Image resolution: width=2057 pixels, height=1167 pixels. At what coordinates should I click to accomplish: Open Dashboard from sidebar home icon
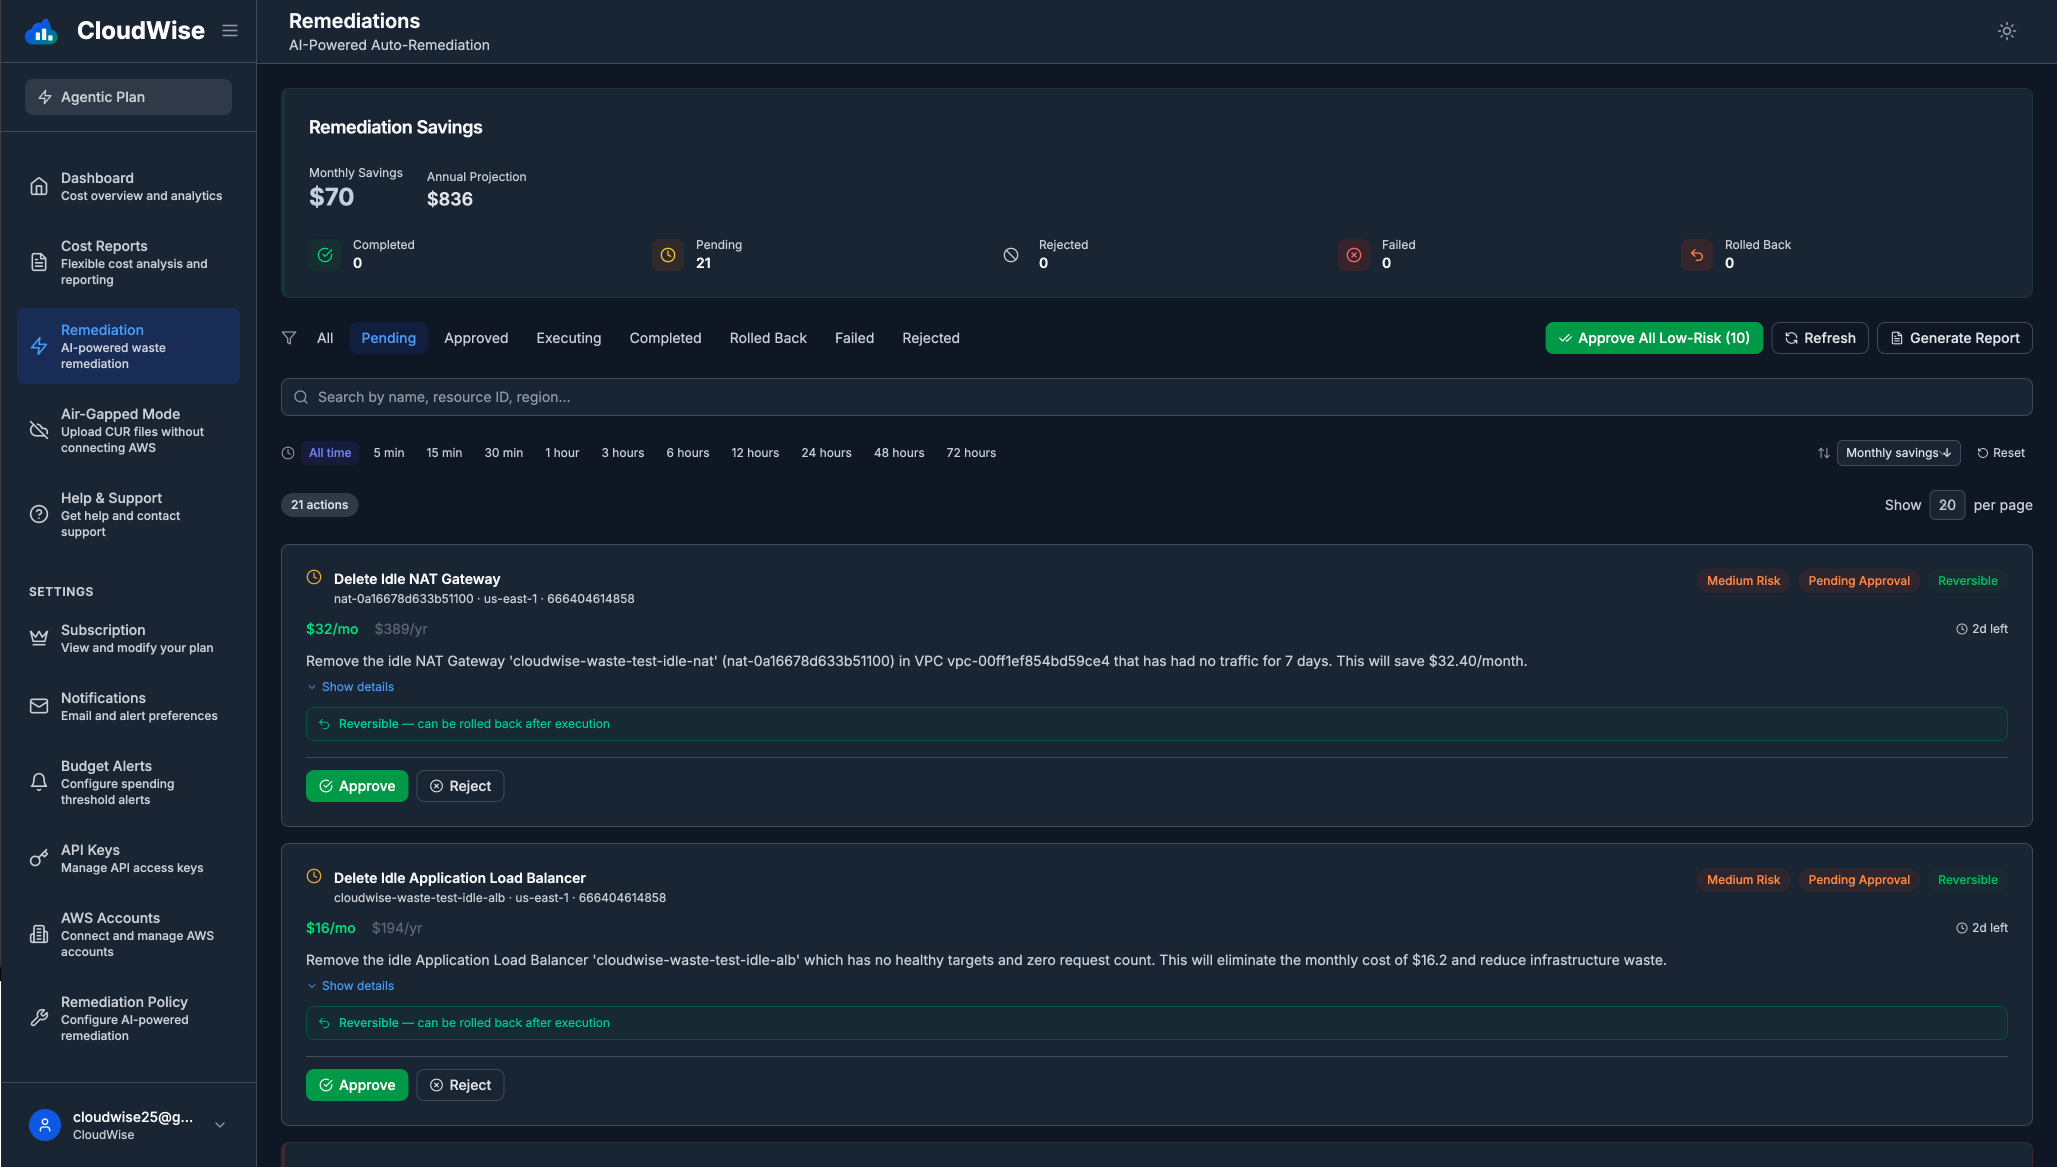tap(39, 186)
